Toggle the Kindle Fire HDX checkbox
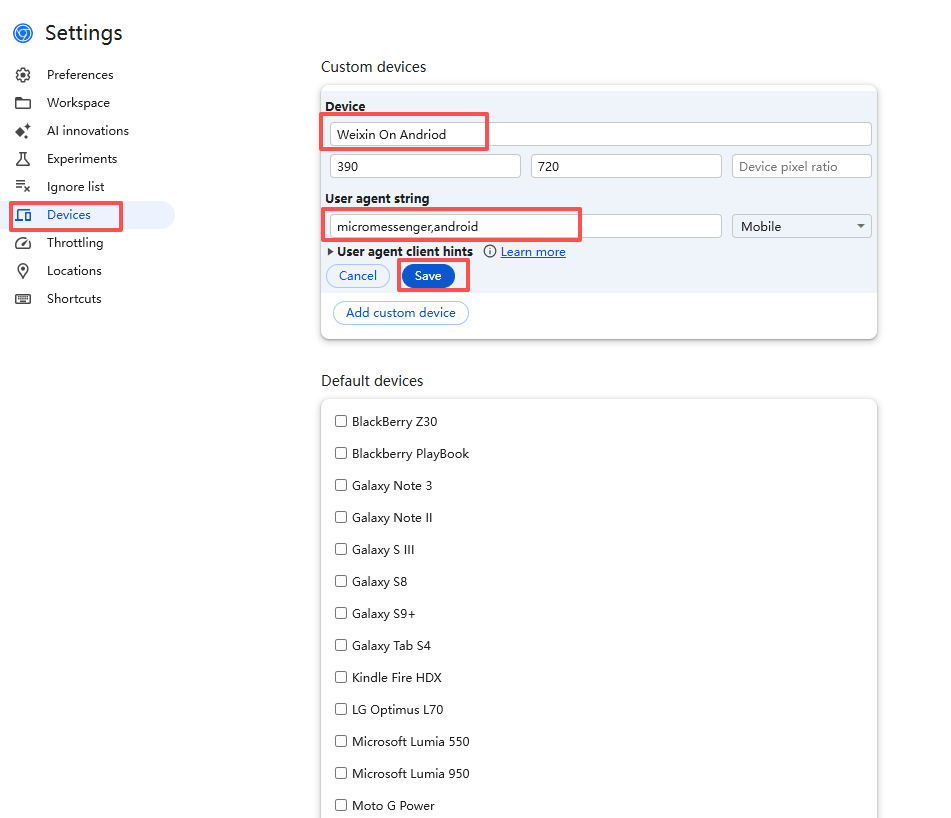 click(341, 678)
